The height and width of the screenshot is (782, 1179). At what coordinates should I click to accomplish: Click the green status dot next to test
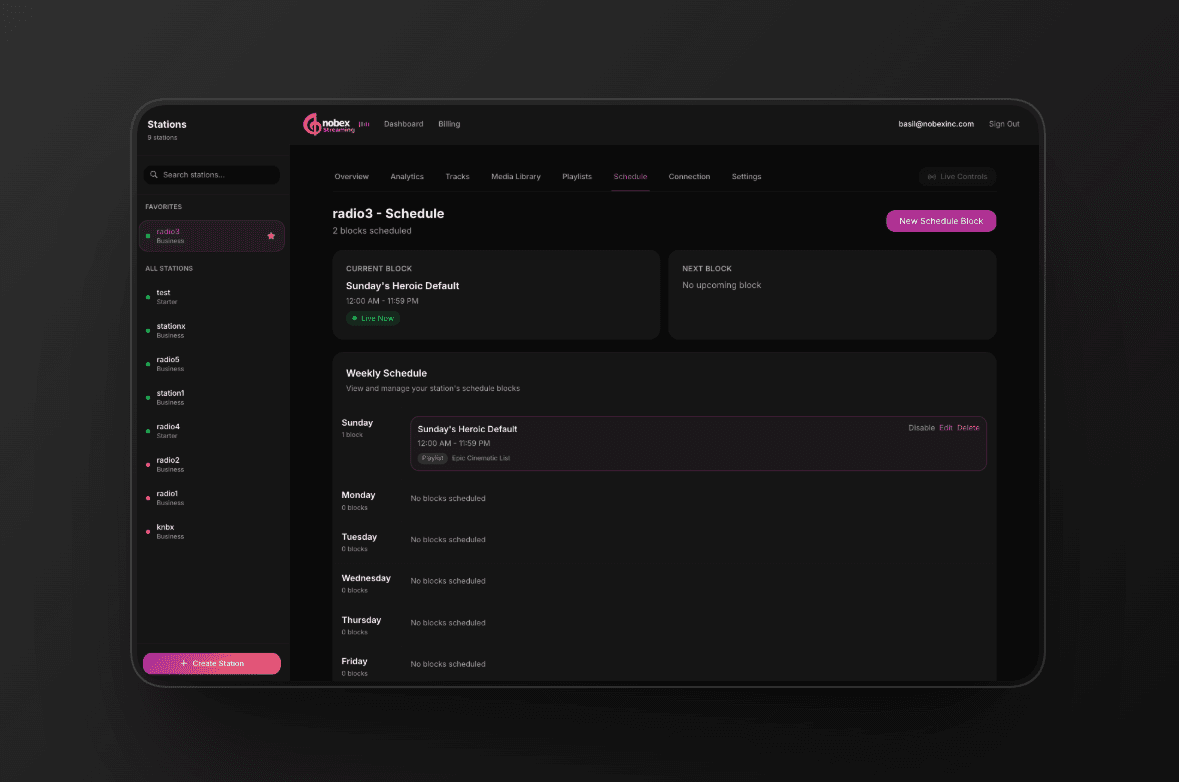(x=148, y=296)
